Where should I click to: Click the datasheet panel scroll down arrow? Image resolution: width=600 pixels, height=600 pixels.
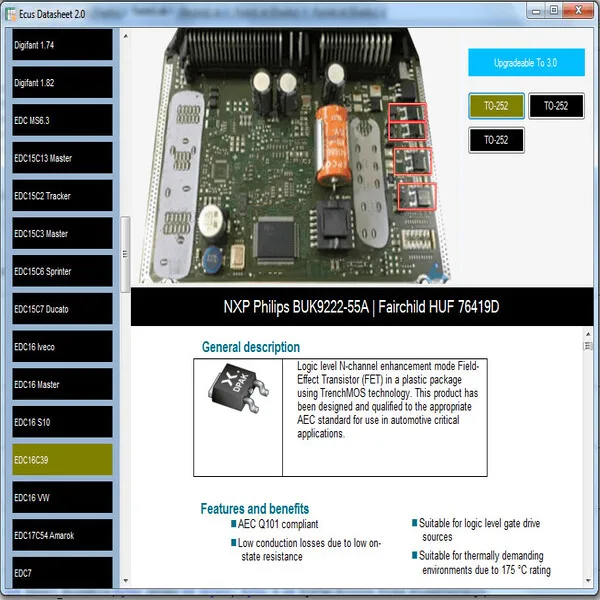pos(588,580)
